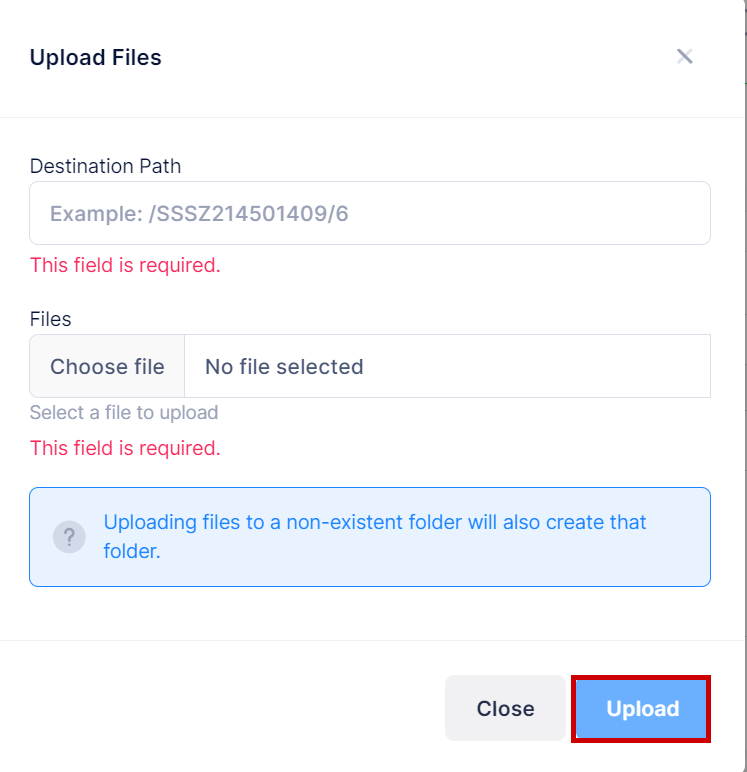Screen dimensions: 747x772
Task: Click empty area right of "No file selected"
Action: point(540,367)
